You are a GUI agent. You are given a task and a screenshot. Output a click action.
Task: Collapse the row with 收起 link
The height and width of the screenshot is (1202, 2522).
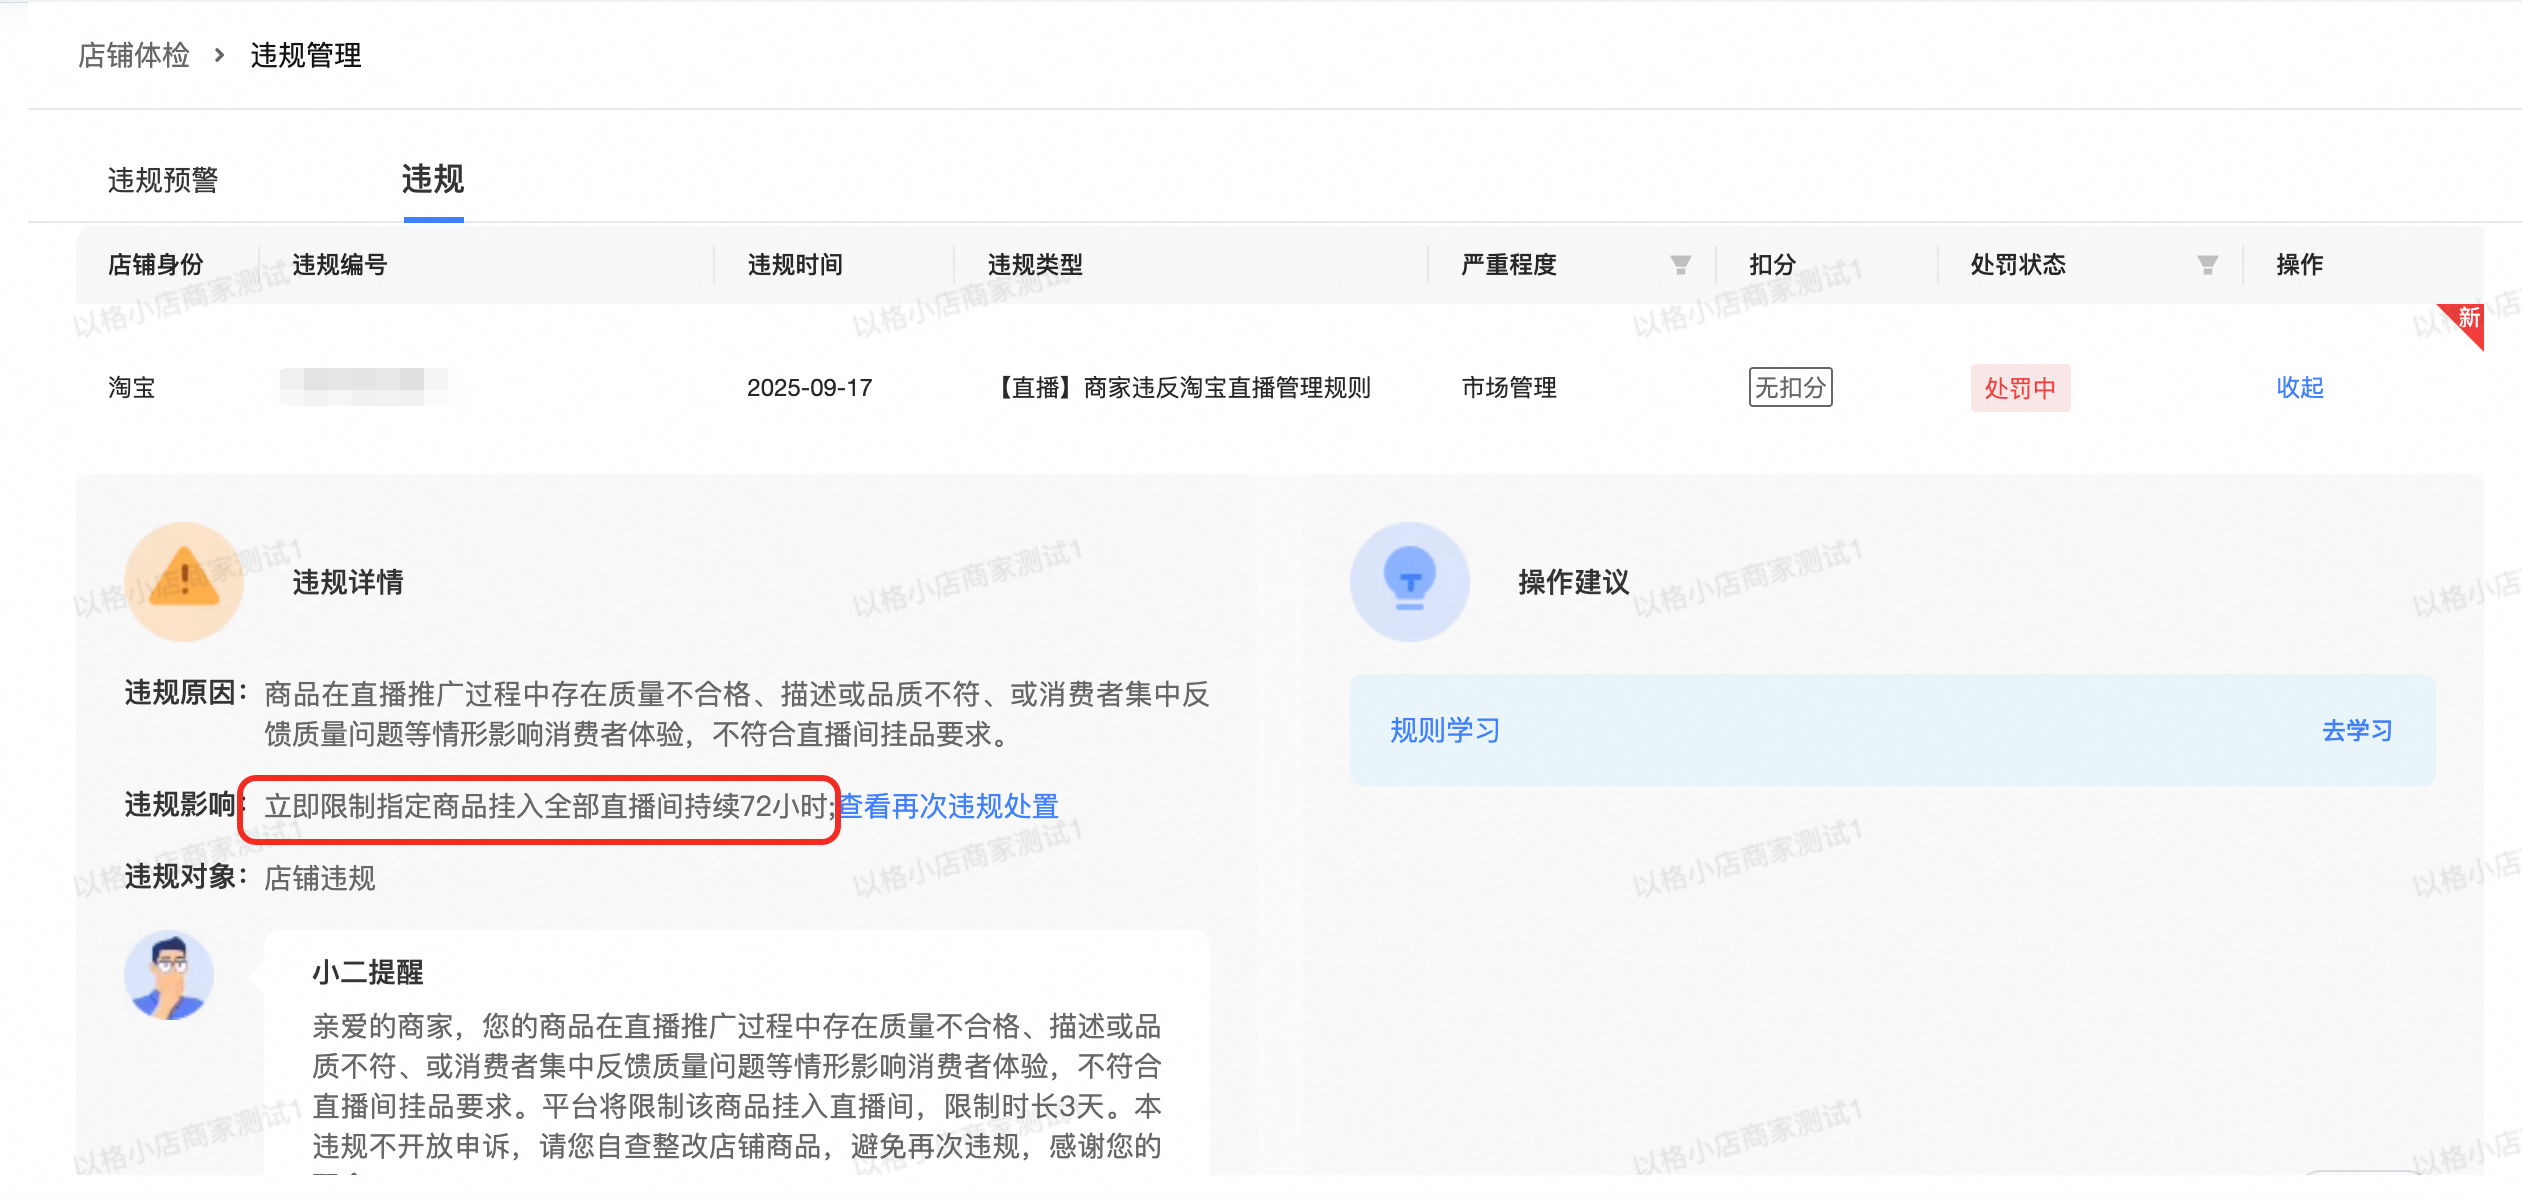pos(2300,387)
